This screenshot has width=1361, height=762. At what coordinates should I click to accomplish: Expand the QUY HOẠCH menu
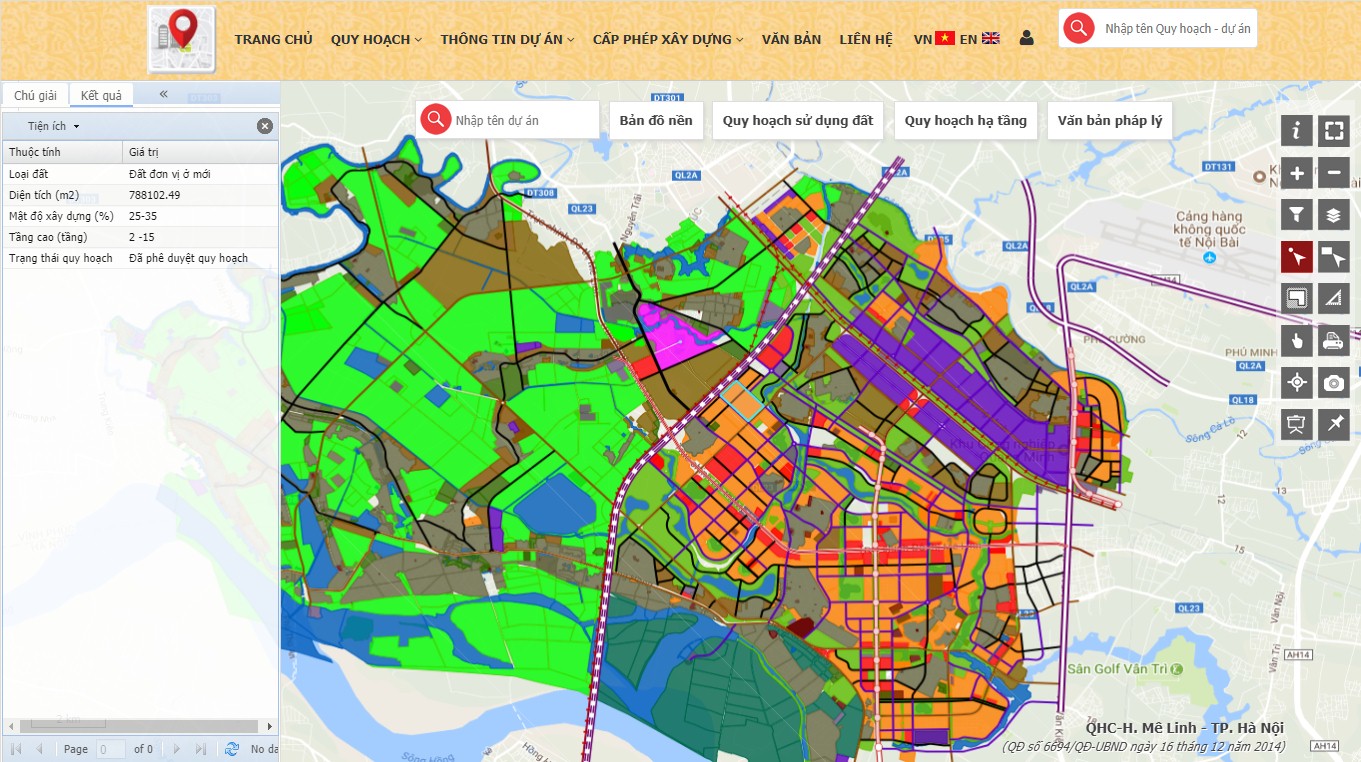point(376,39)
